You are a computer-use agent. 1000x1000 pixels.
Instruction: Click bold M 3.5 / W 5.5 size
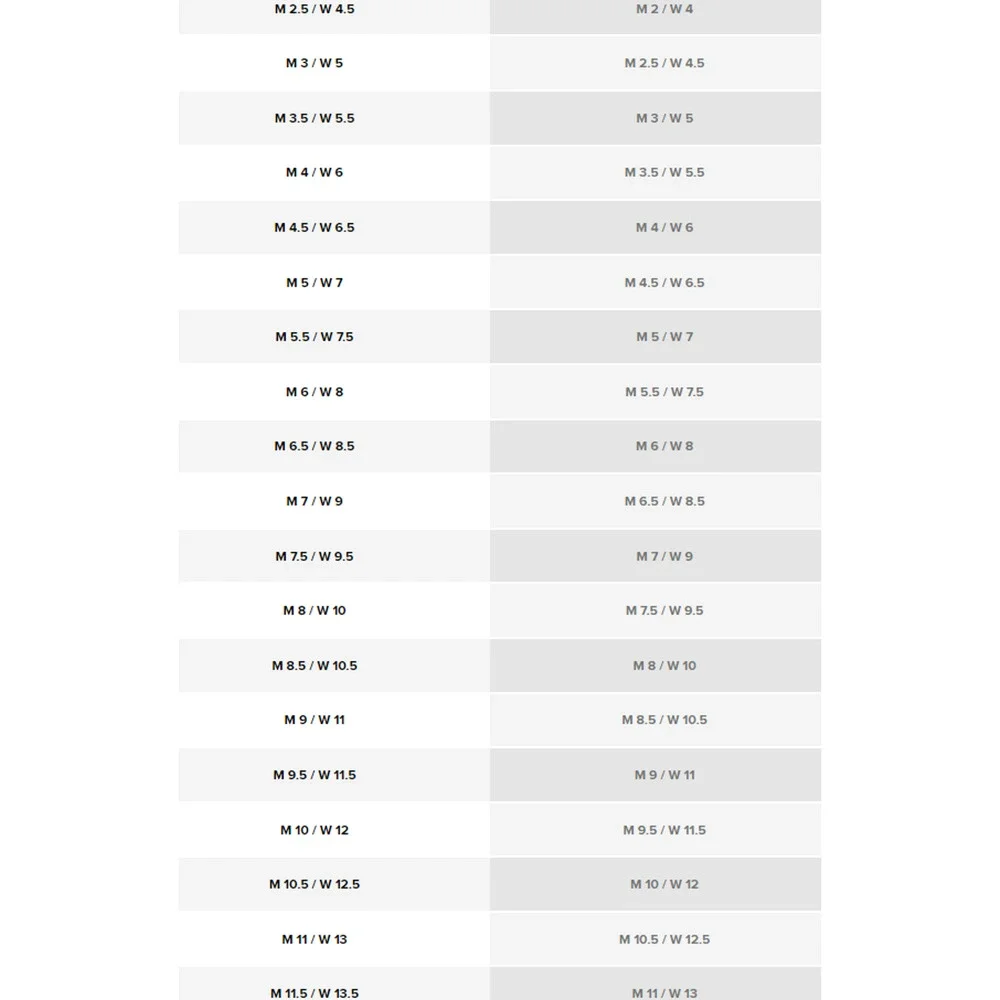tap(314, 118)
